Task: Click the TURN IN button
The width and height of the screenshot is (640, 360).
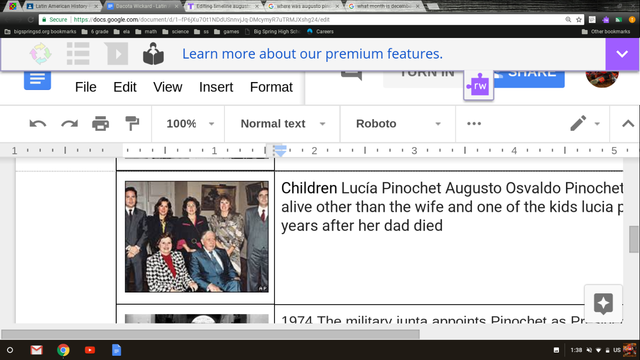Action: (424, 79)
